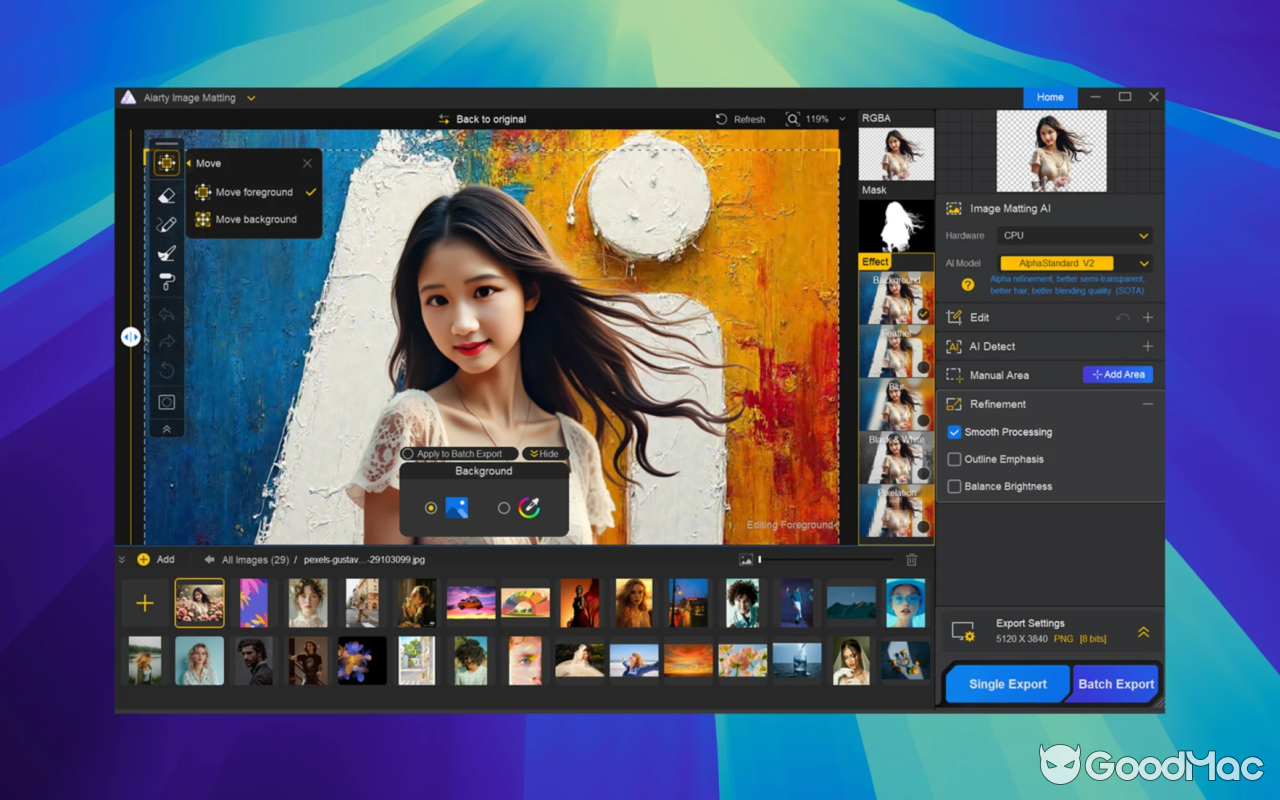The width and height of the screenshot is (1280, 800).
Task: Enable the Outline Emphasis checkbox
Action: pos(954,459)
